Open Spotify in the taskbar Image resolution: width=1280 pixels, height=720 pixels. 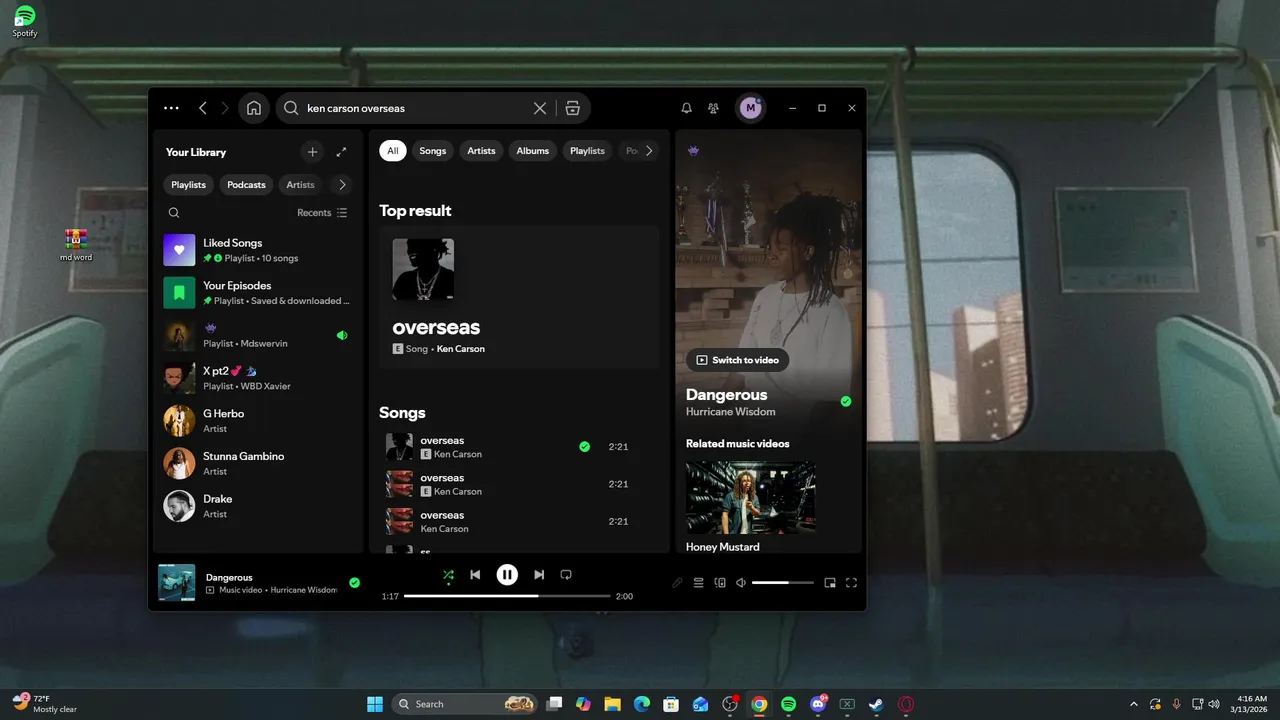pyautogui.click(x=788, y=704)
